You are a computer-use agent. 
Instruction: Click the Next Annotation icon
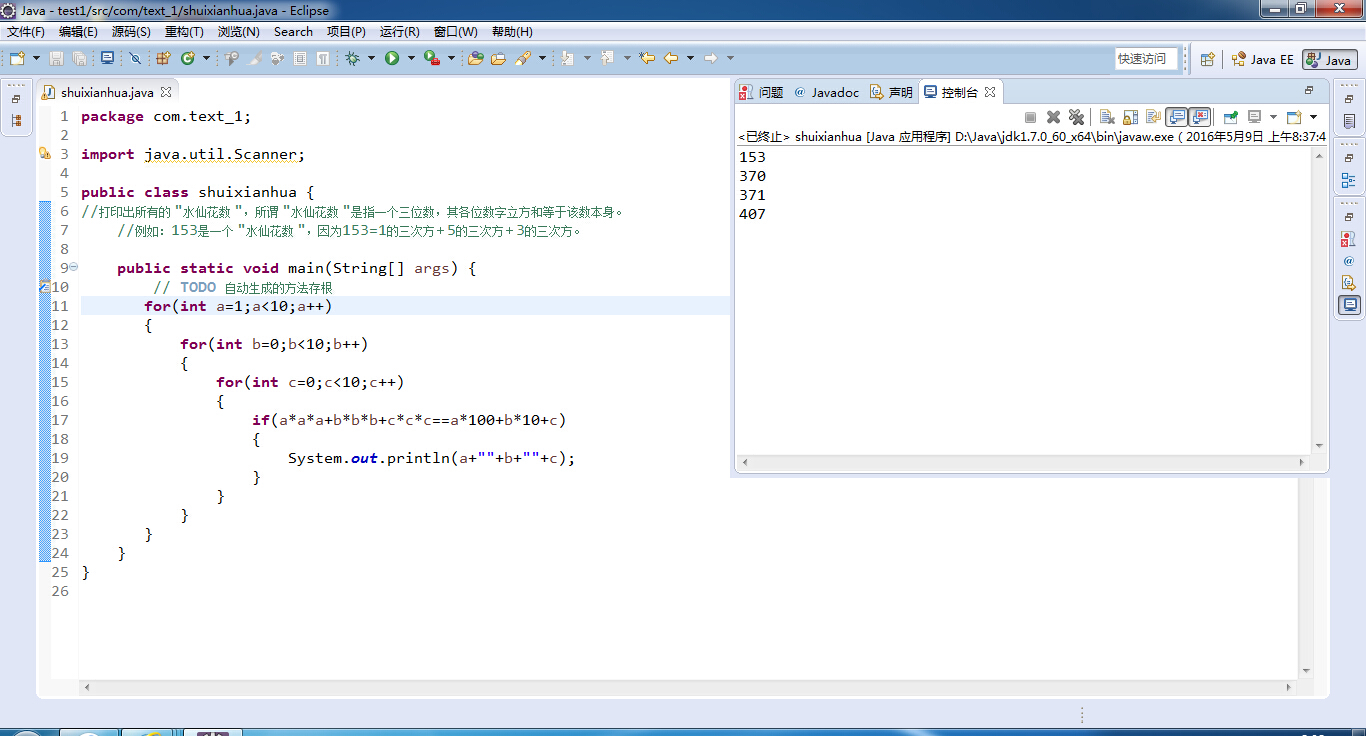click(567, 58)
